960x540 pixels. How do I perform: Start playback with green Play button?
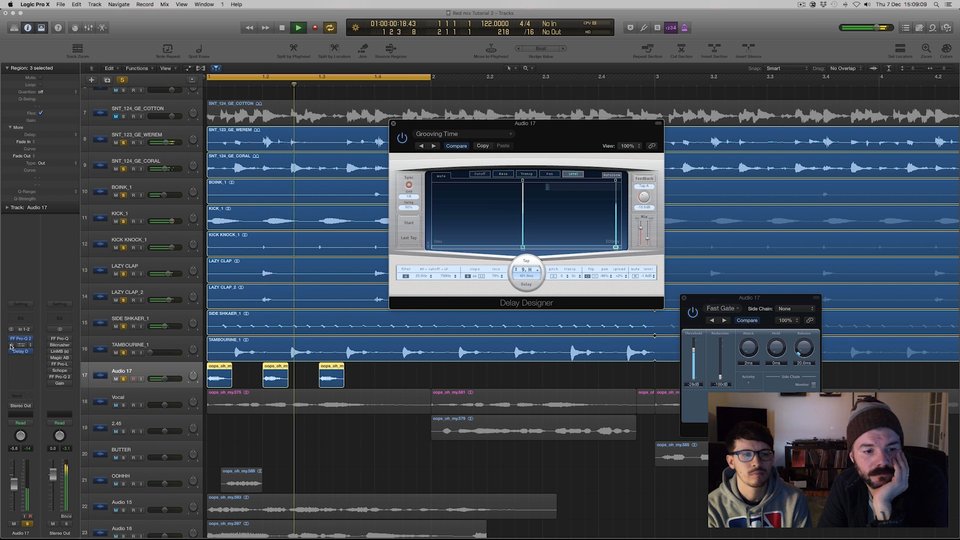(298, 28)
